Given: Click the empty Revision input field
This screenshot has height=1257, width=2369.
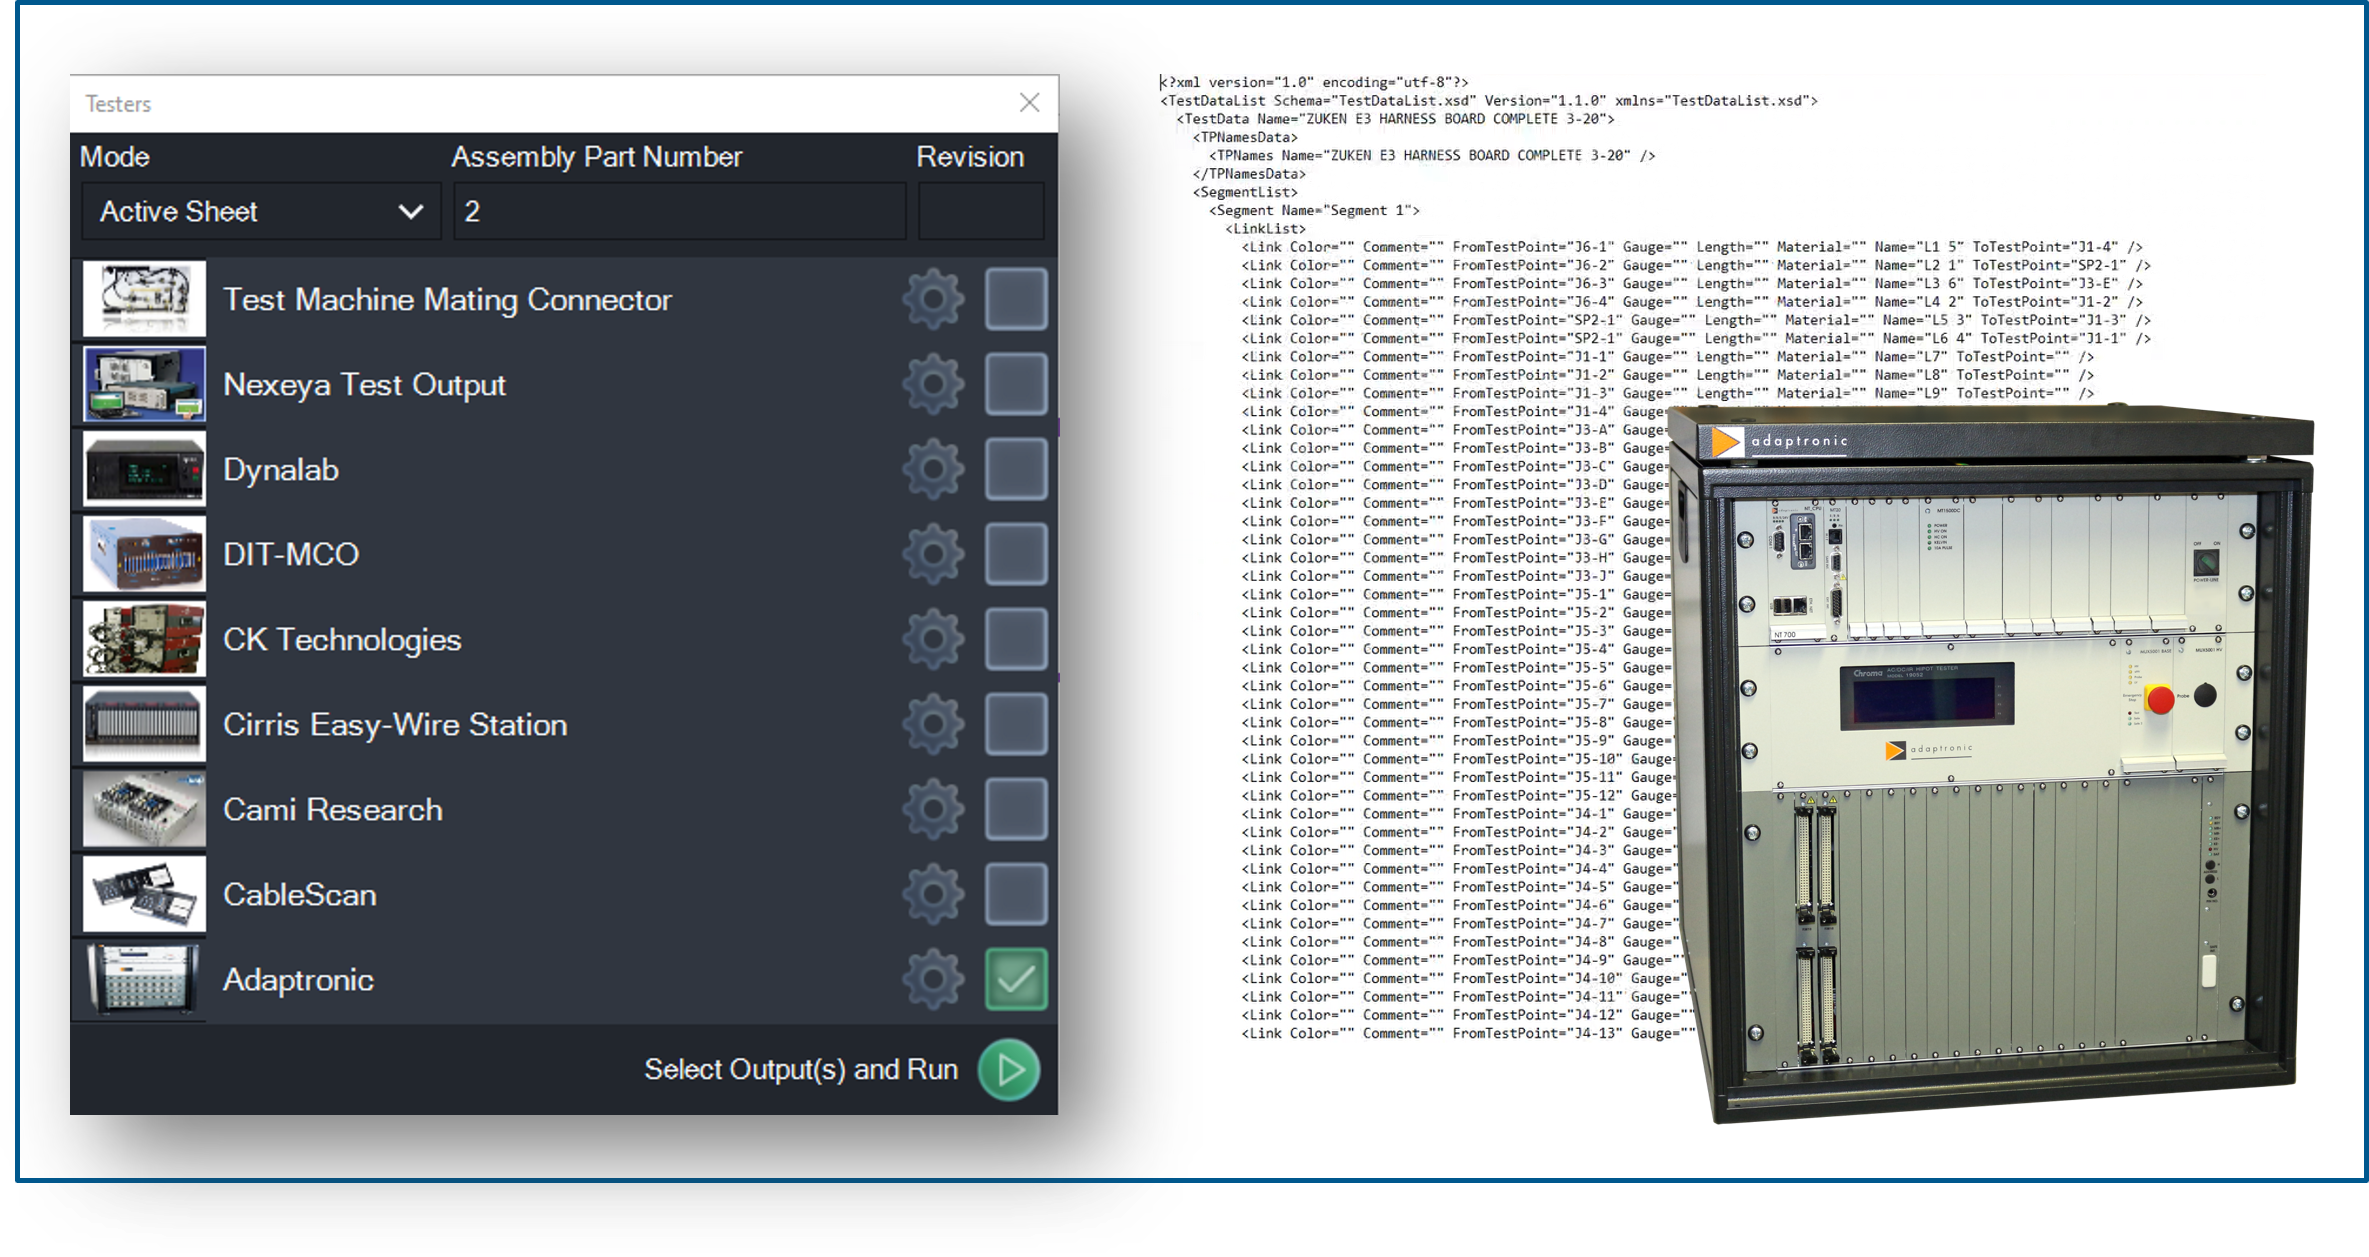Looking at the screenshot, I should coord(980,212).
